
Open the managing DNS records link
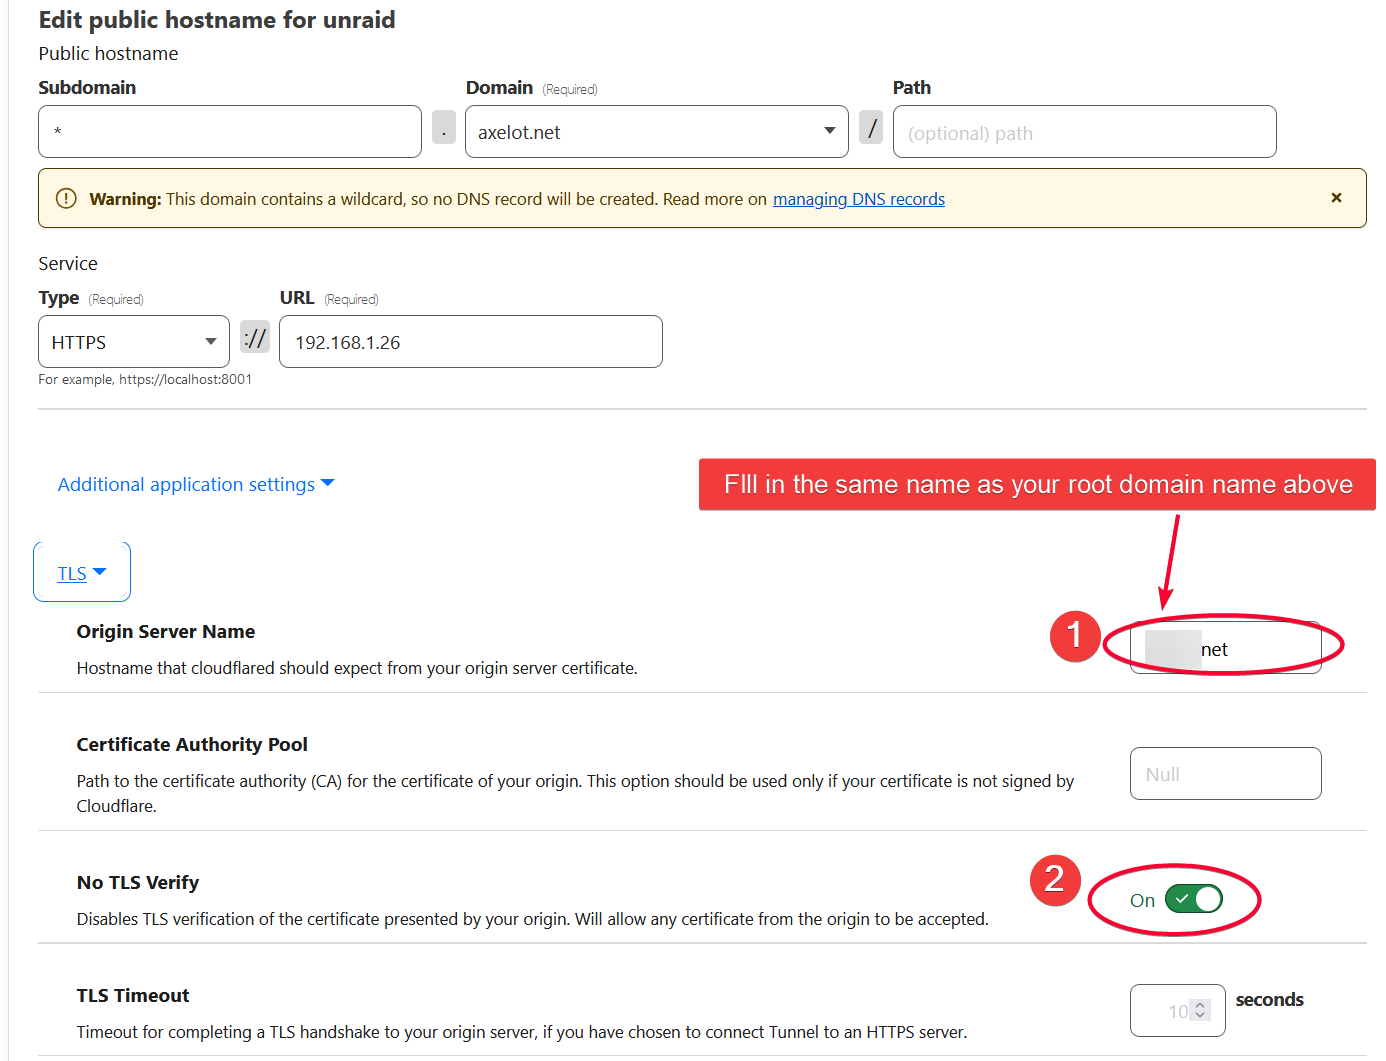click(859, 199)
